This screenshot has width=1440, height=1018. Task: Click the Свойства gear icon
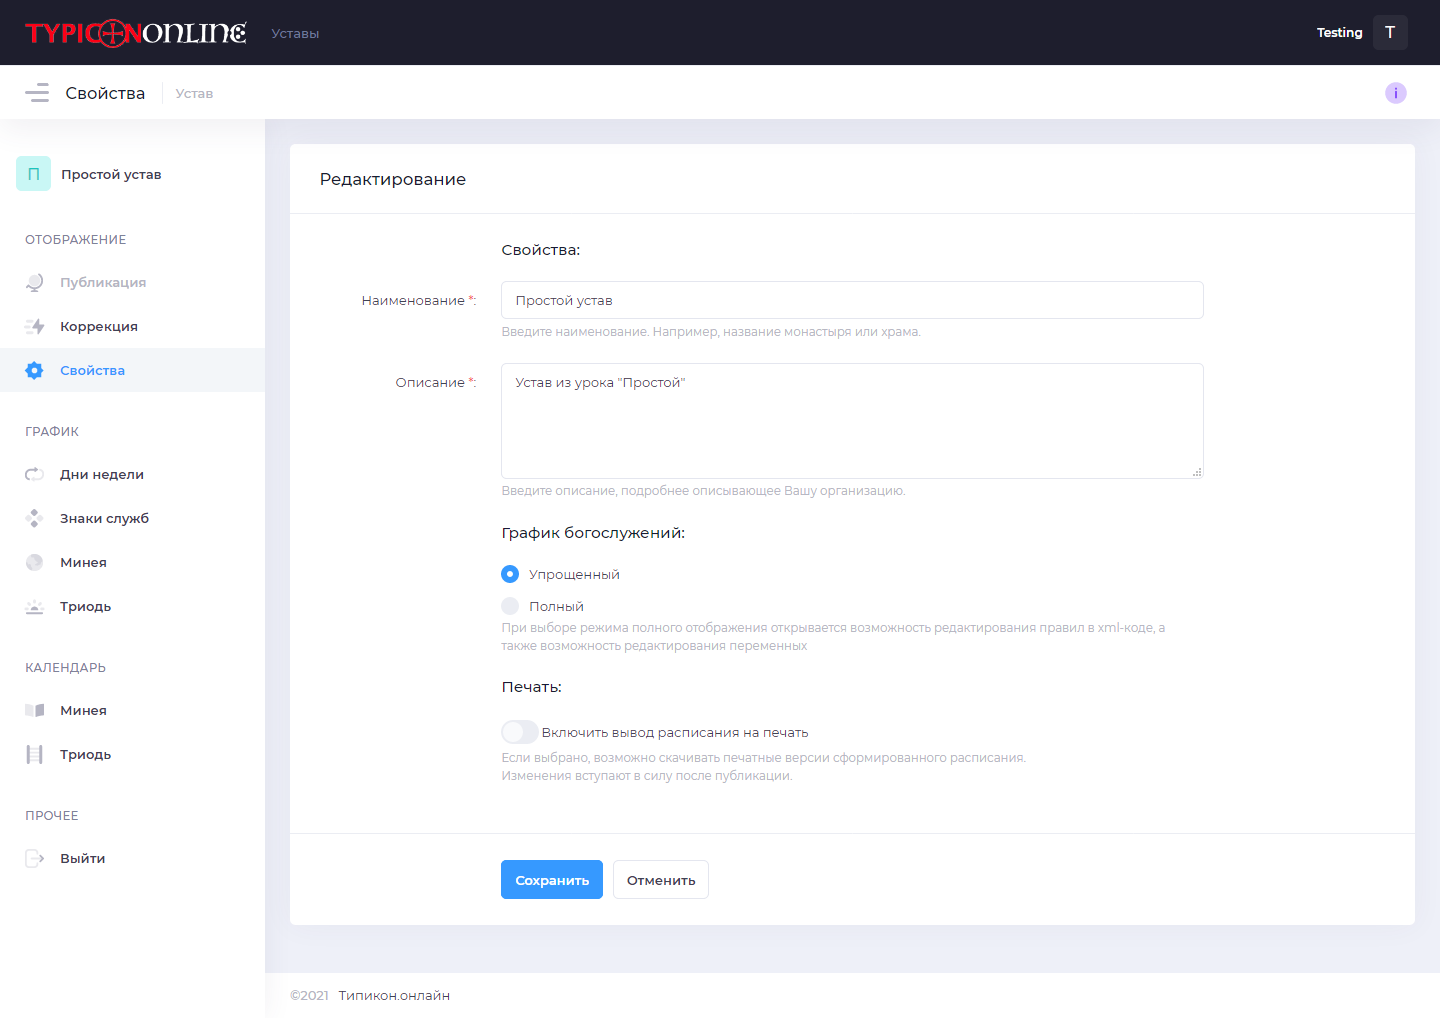click(x=35, y=370)
